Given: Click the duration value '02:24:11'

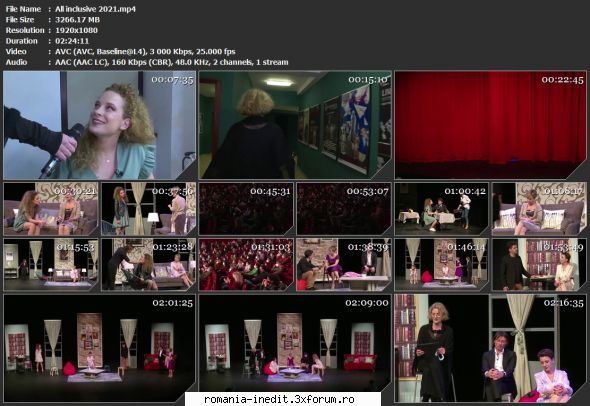Looking at the screenshot, I should (x=72, y=41).
